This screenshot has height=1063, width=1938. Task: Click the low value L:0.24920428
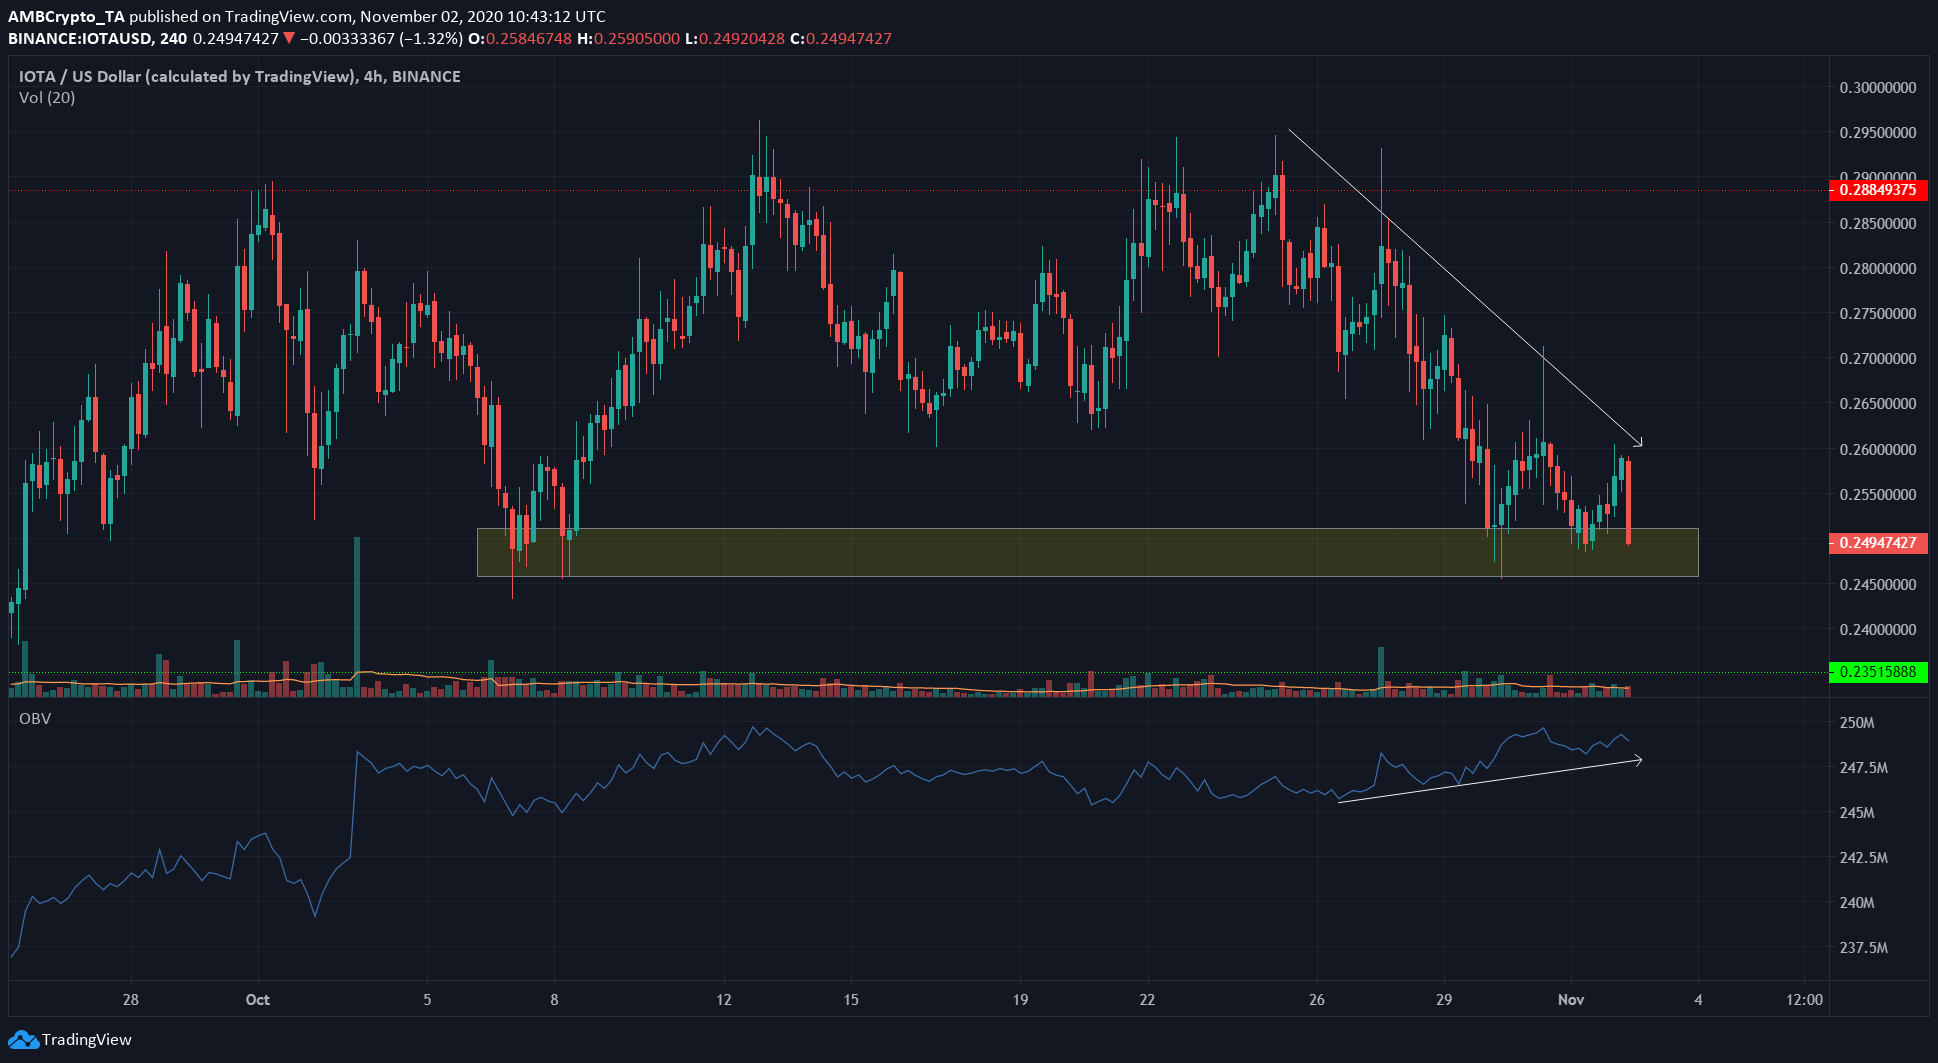pos(735,39)
